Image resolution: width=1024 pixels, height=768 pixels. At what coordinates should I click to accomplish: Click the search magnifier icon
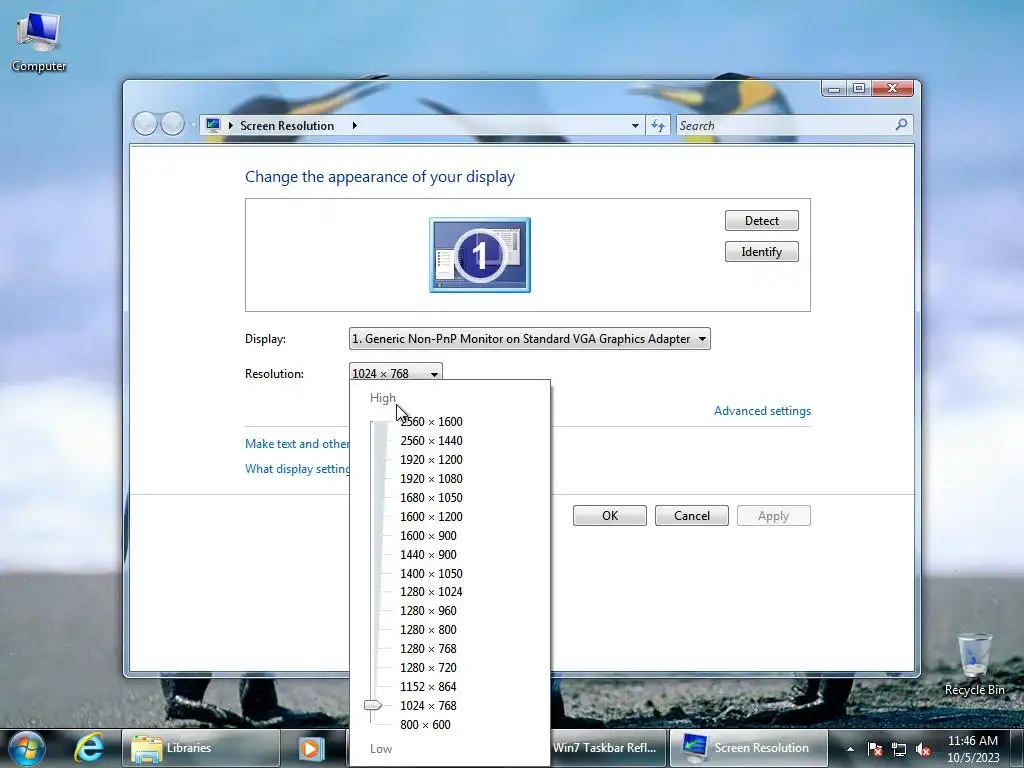click(x=901, y=125)
